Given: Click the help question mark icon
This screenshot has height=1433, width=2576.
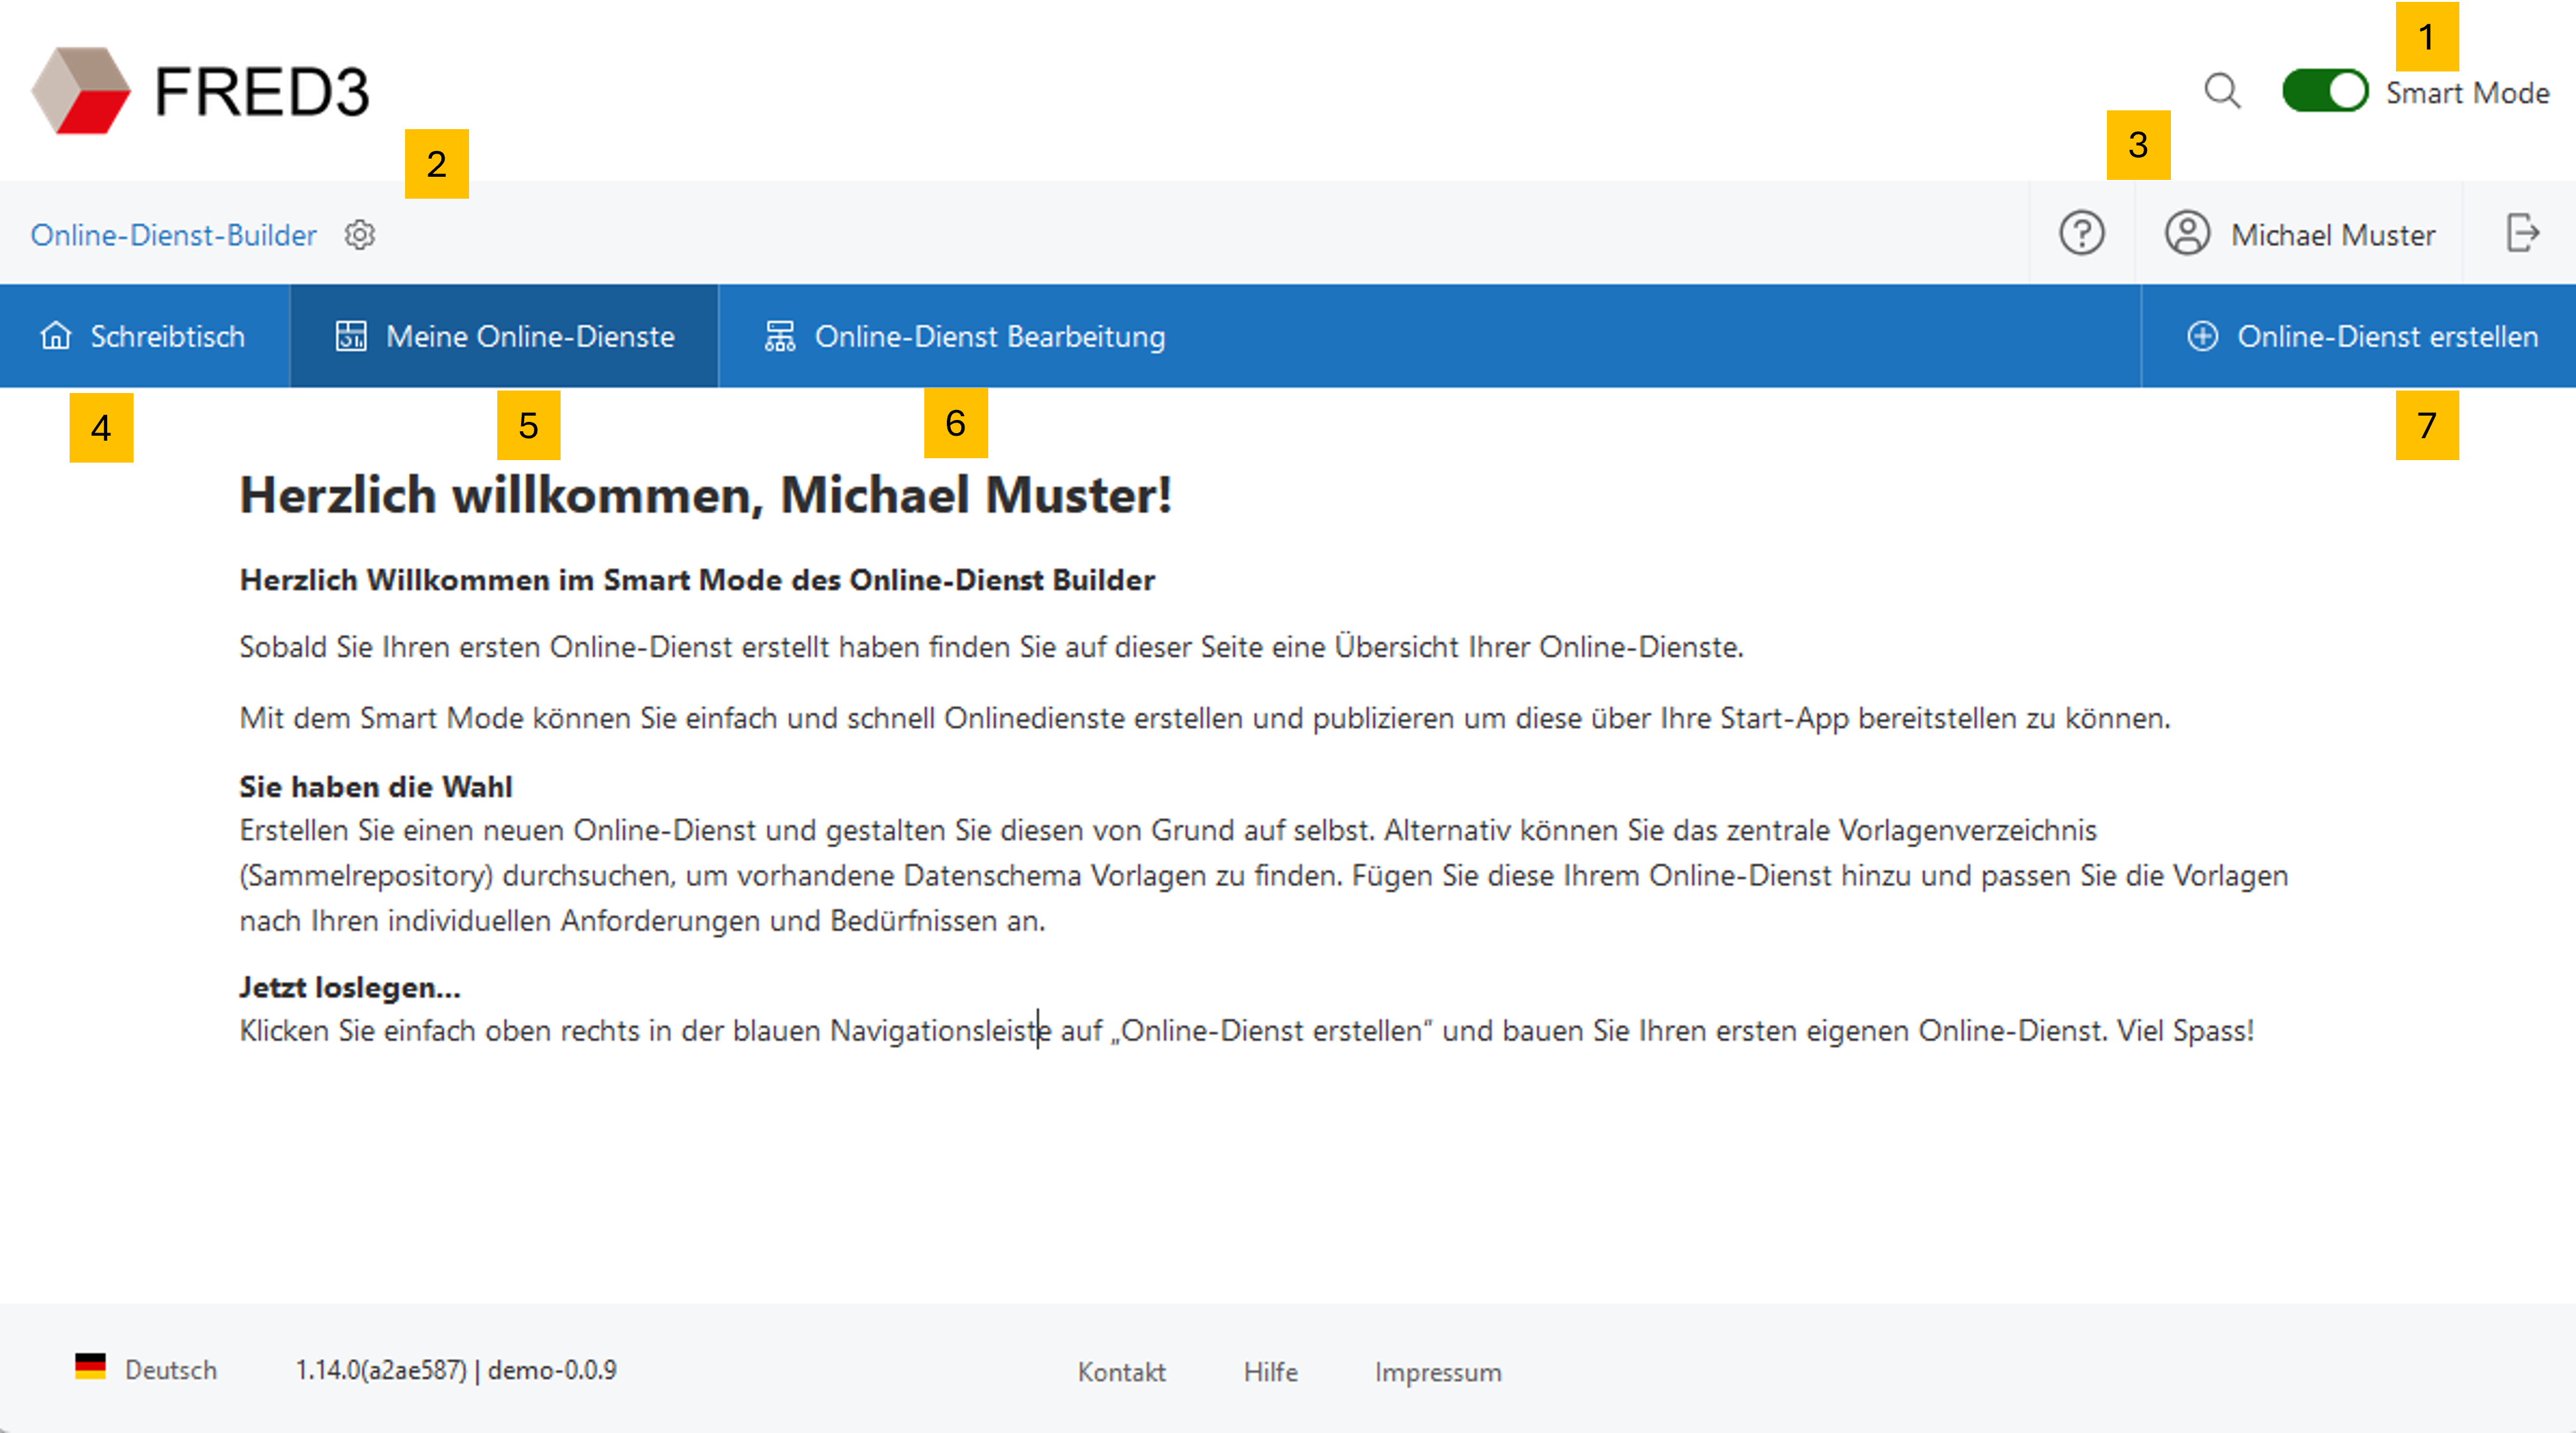Looking at the screenshot, I should pyautogui.click(x=2082, y=234).
